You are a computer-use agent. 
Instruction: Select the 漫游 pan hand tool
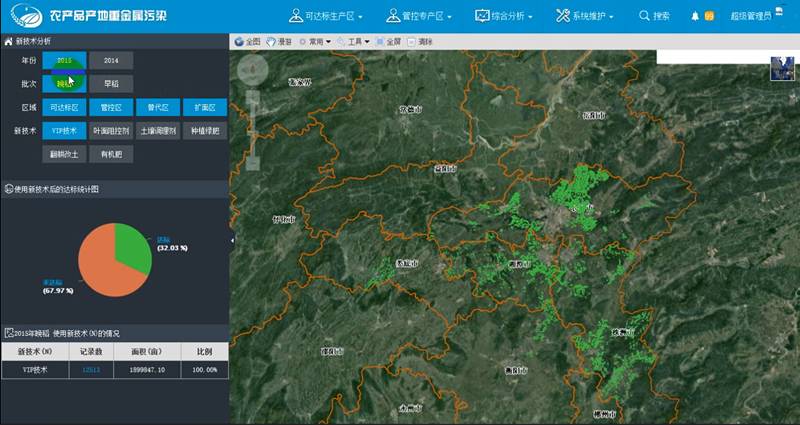[x=271, y=42]
